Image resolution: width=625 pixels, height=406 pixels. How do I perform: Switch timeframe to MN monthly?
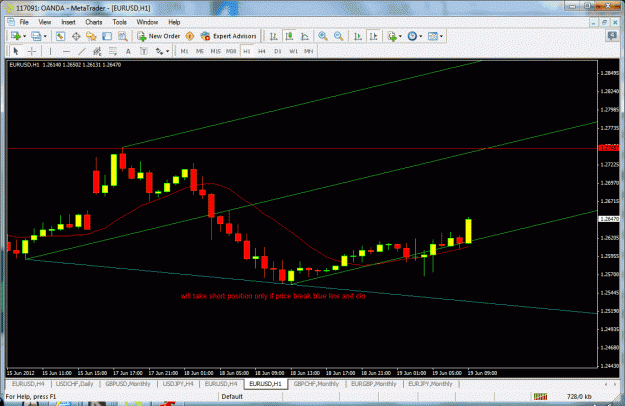(x=309, y=51)
